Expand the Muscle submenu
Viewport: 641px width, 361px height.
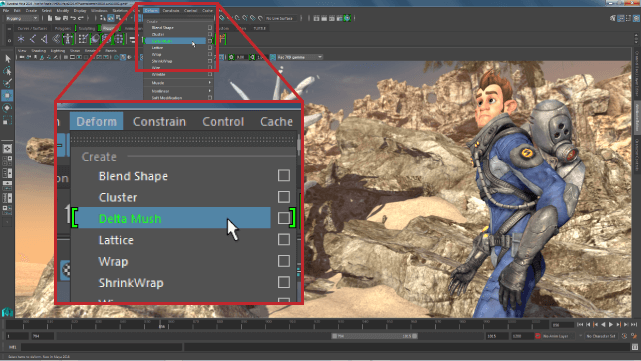pos(178,83)
